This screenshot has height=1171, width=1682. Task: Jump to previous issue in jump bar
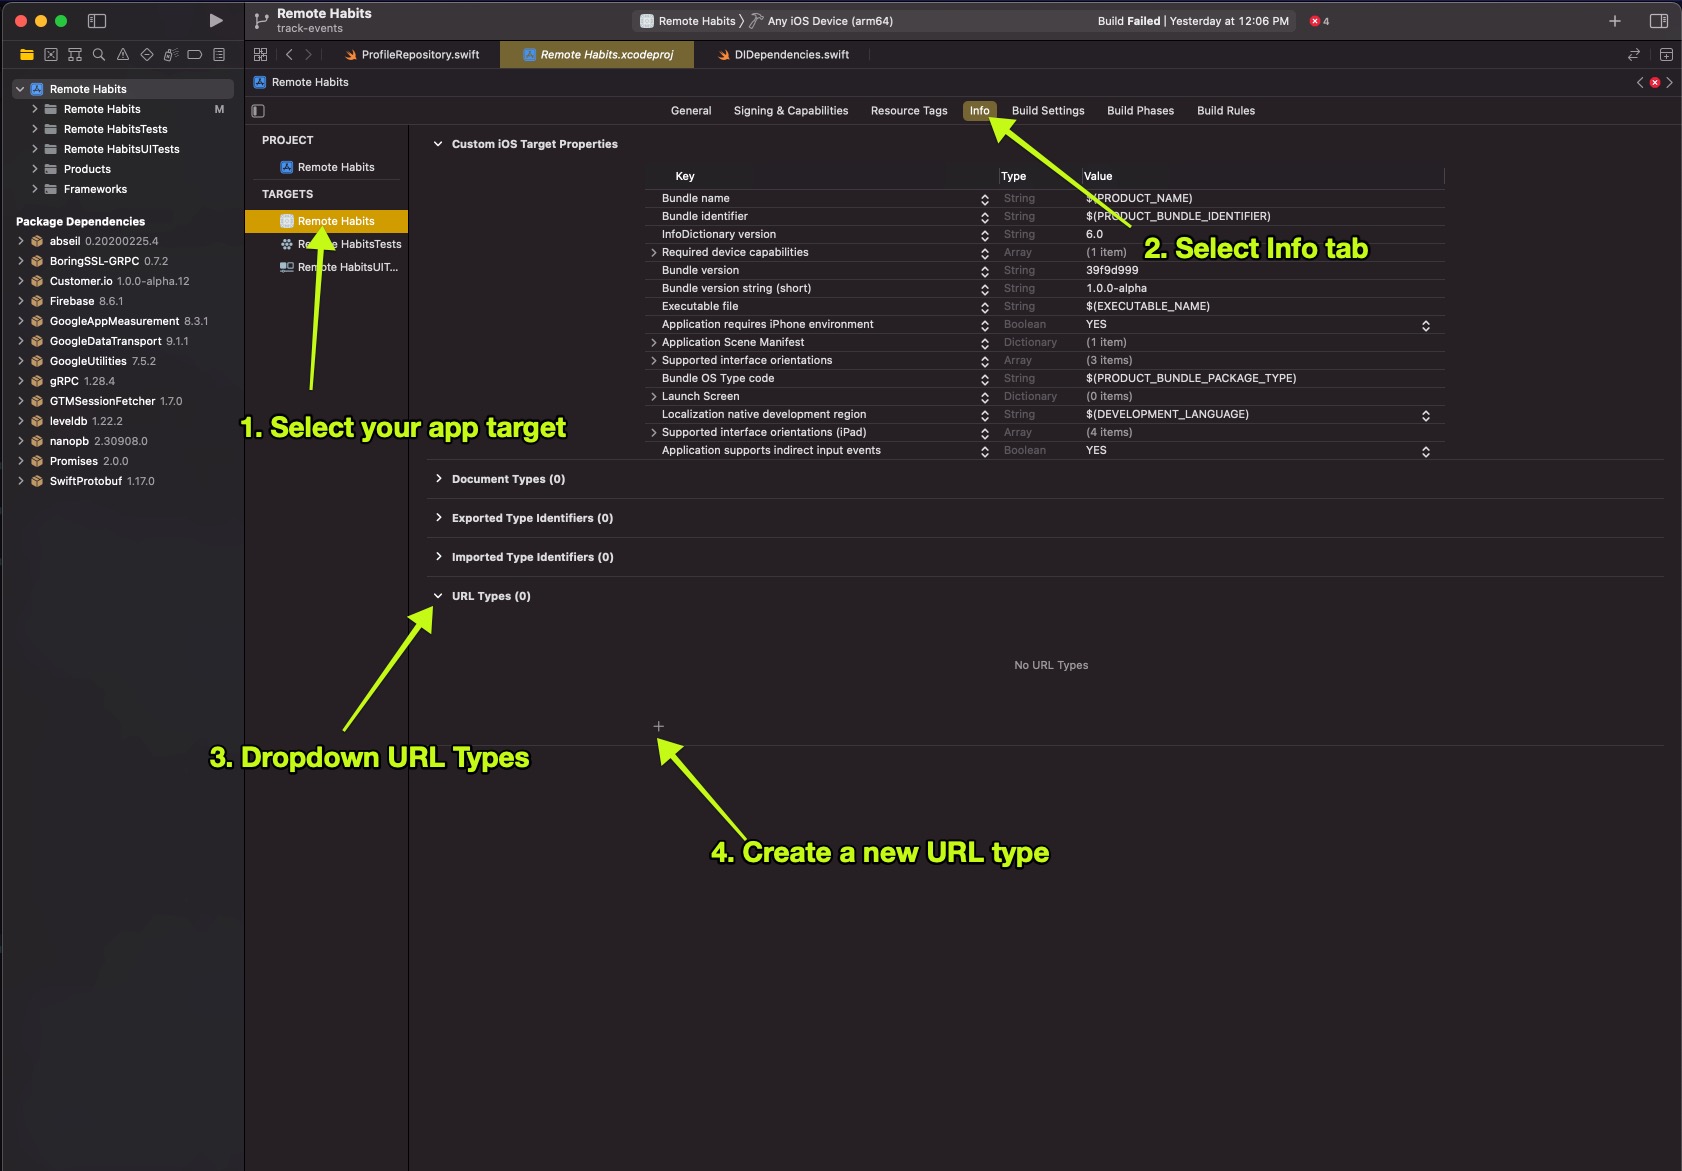[x=1640, y=82]
